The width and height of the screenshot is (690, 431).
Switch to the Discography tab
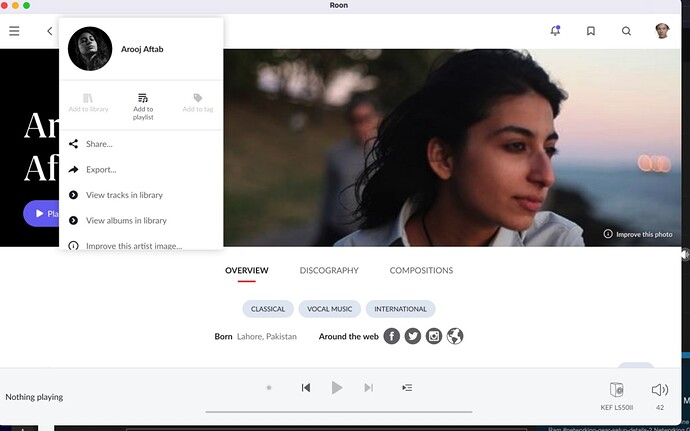329,270
